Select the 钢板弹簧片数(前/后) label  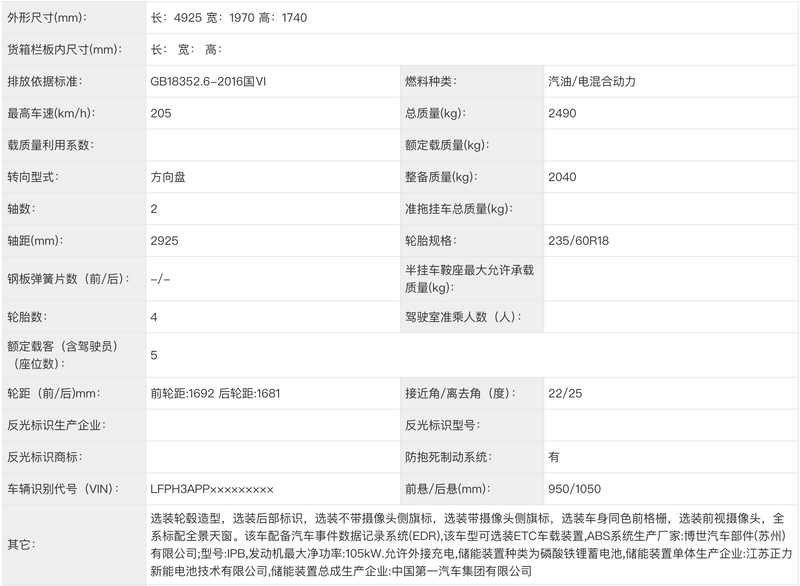(68, 279)
